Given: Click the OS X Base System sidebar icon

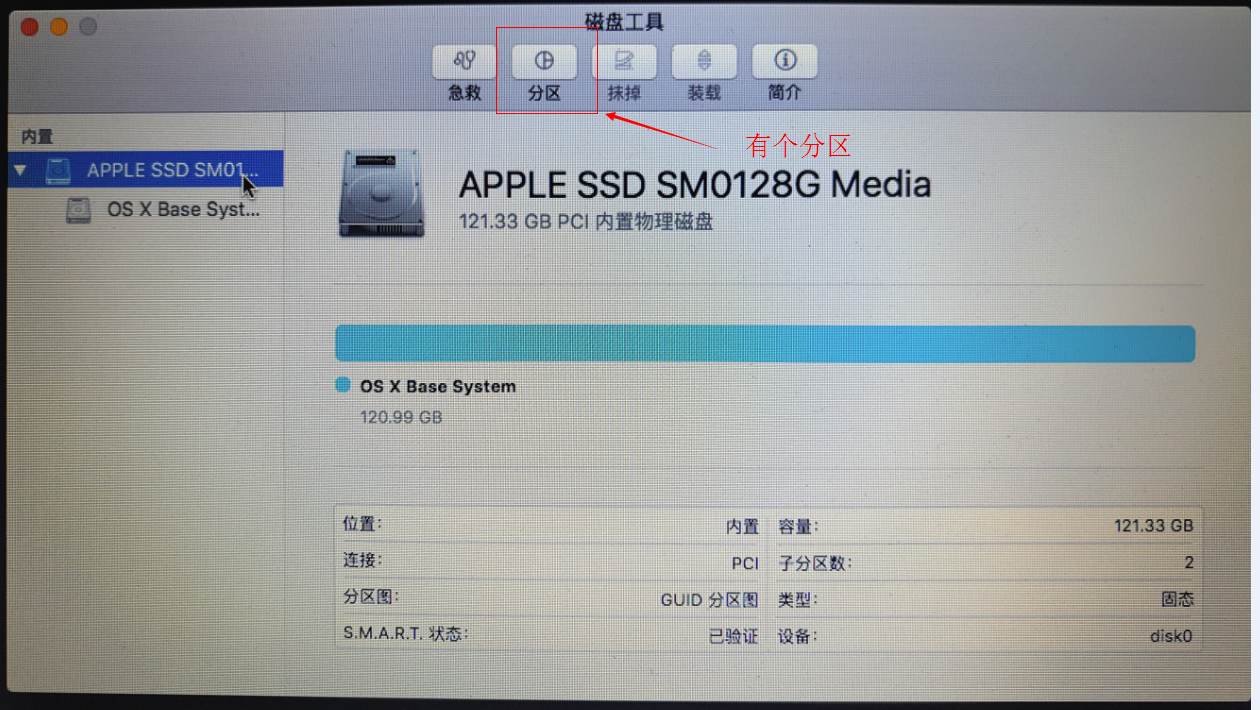Looking at the screenshot, I should click(78, 210).
